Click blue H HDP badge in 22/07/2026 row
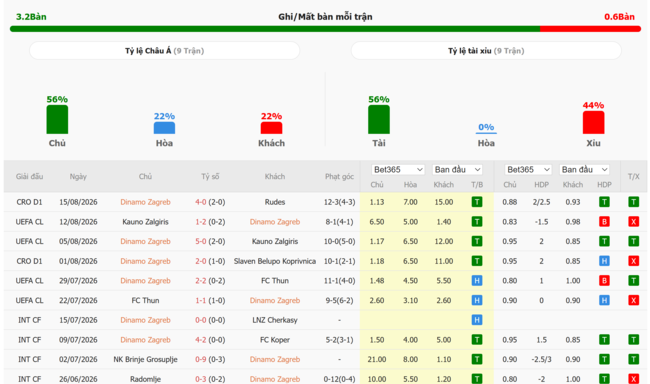The image size is (650, 384). [x=604, y=300]
